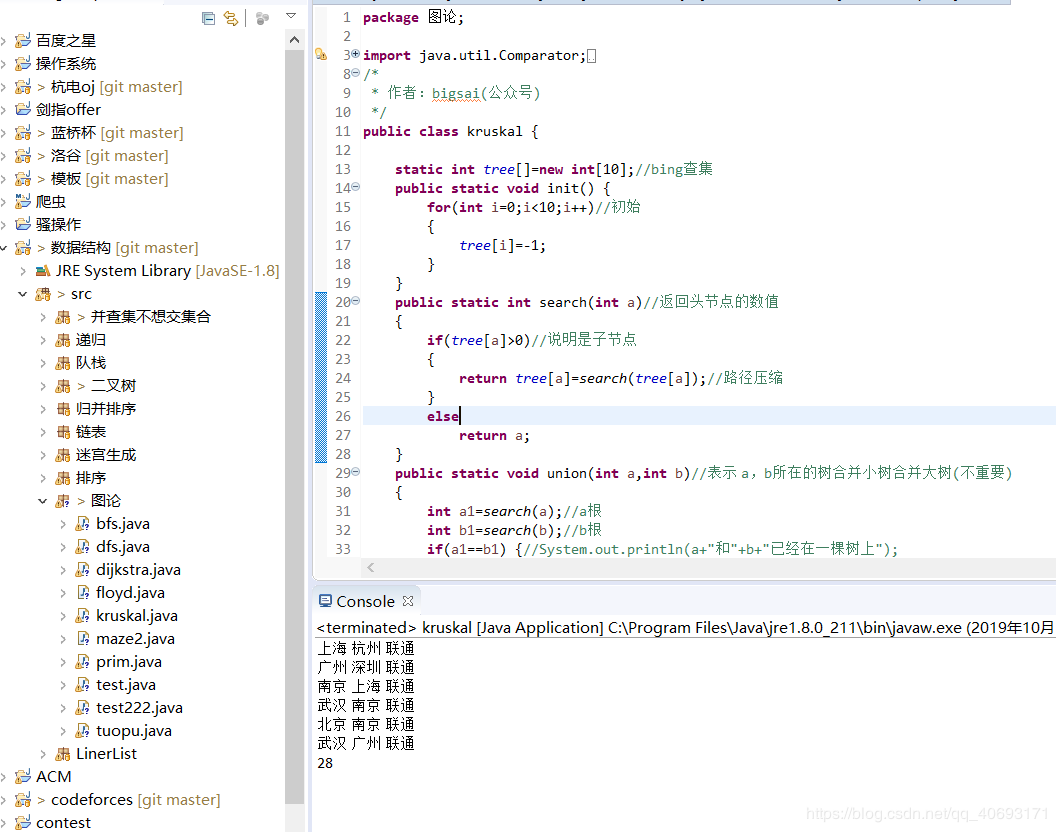The height and width of the screenshot is (832, 1056).
Task: Click the Console view icon
Action: pyautogui.click(x=325, y=601)
